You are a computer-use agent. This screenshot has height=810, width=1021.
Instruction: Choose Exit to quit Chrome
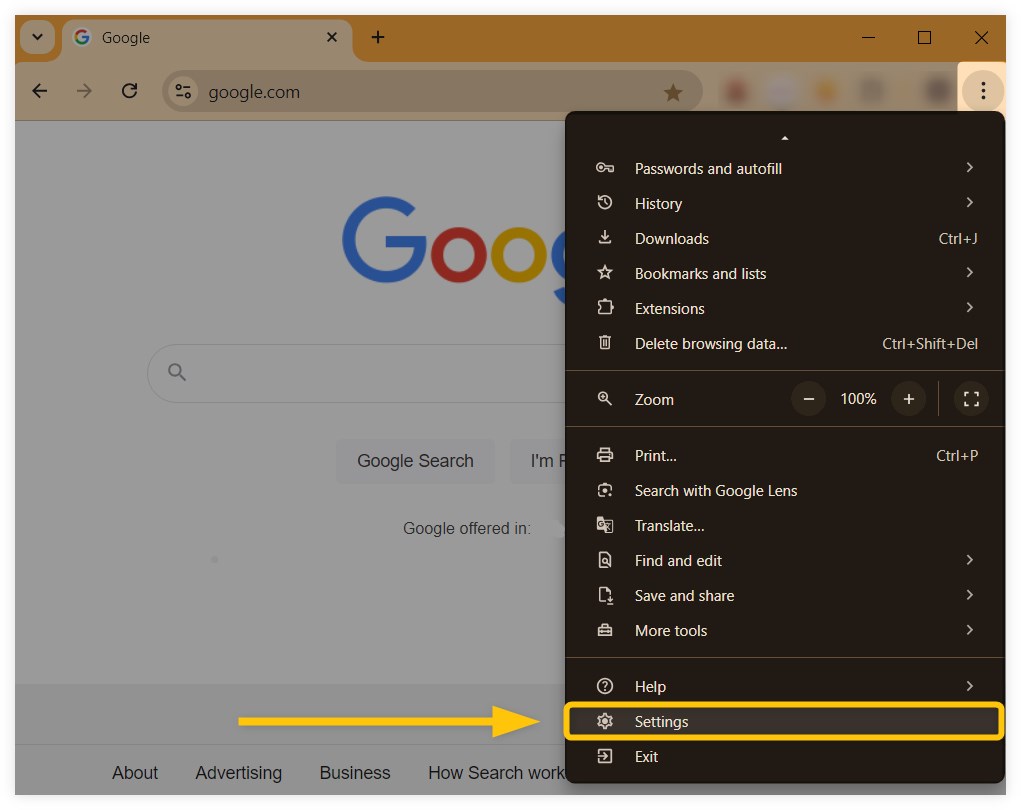(x=785, y=757)
